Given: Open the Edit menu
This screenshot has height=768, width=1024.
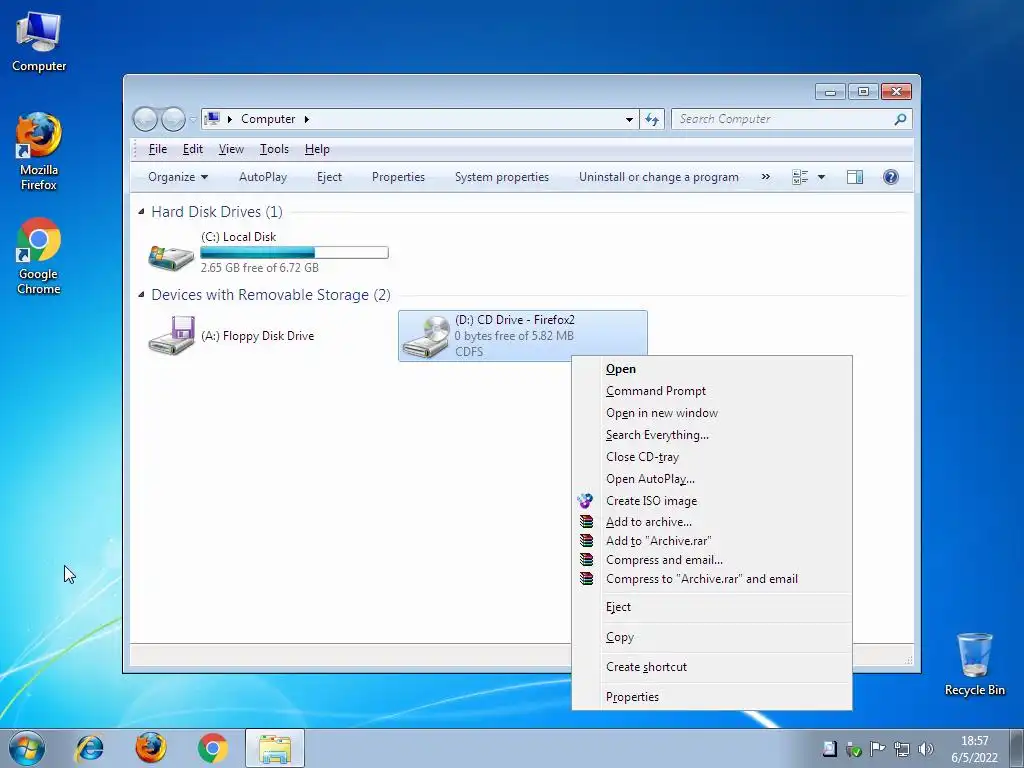Looking at the screenshot, I should pos(193,149).
